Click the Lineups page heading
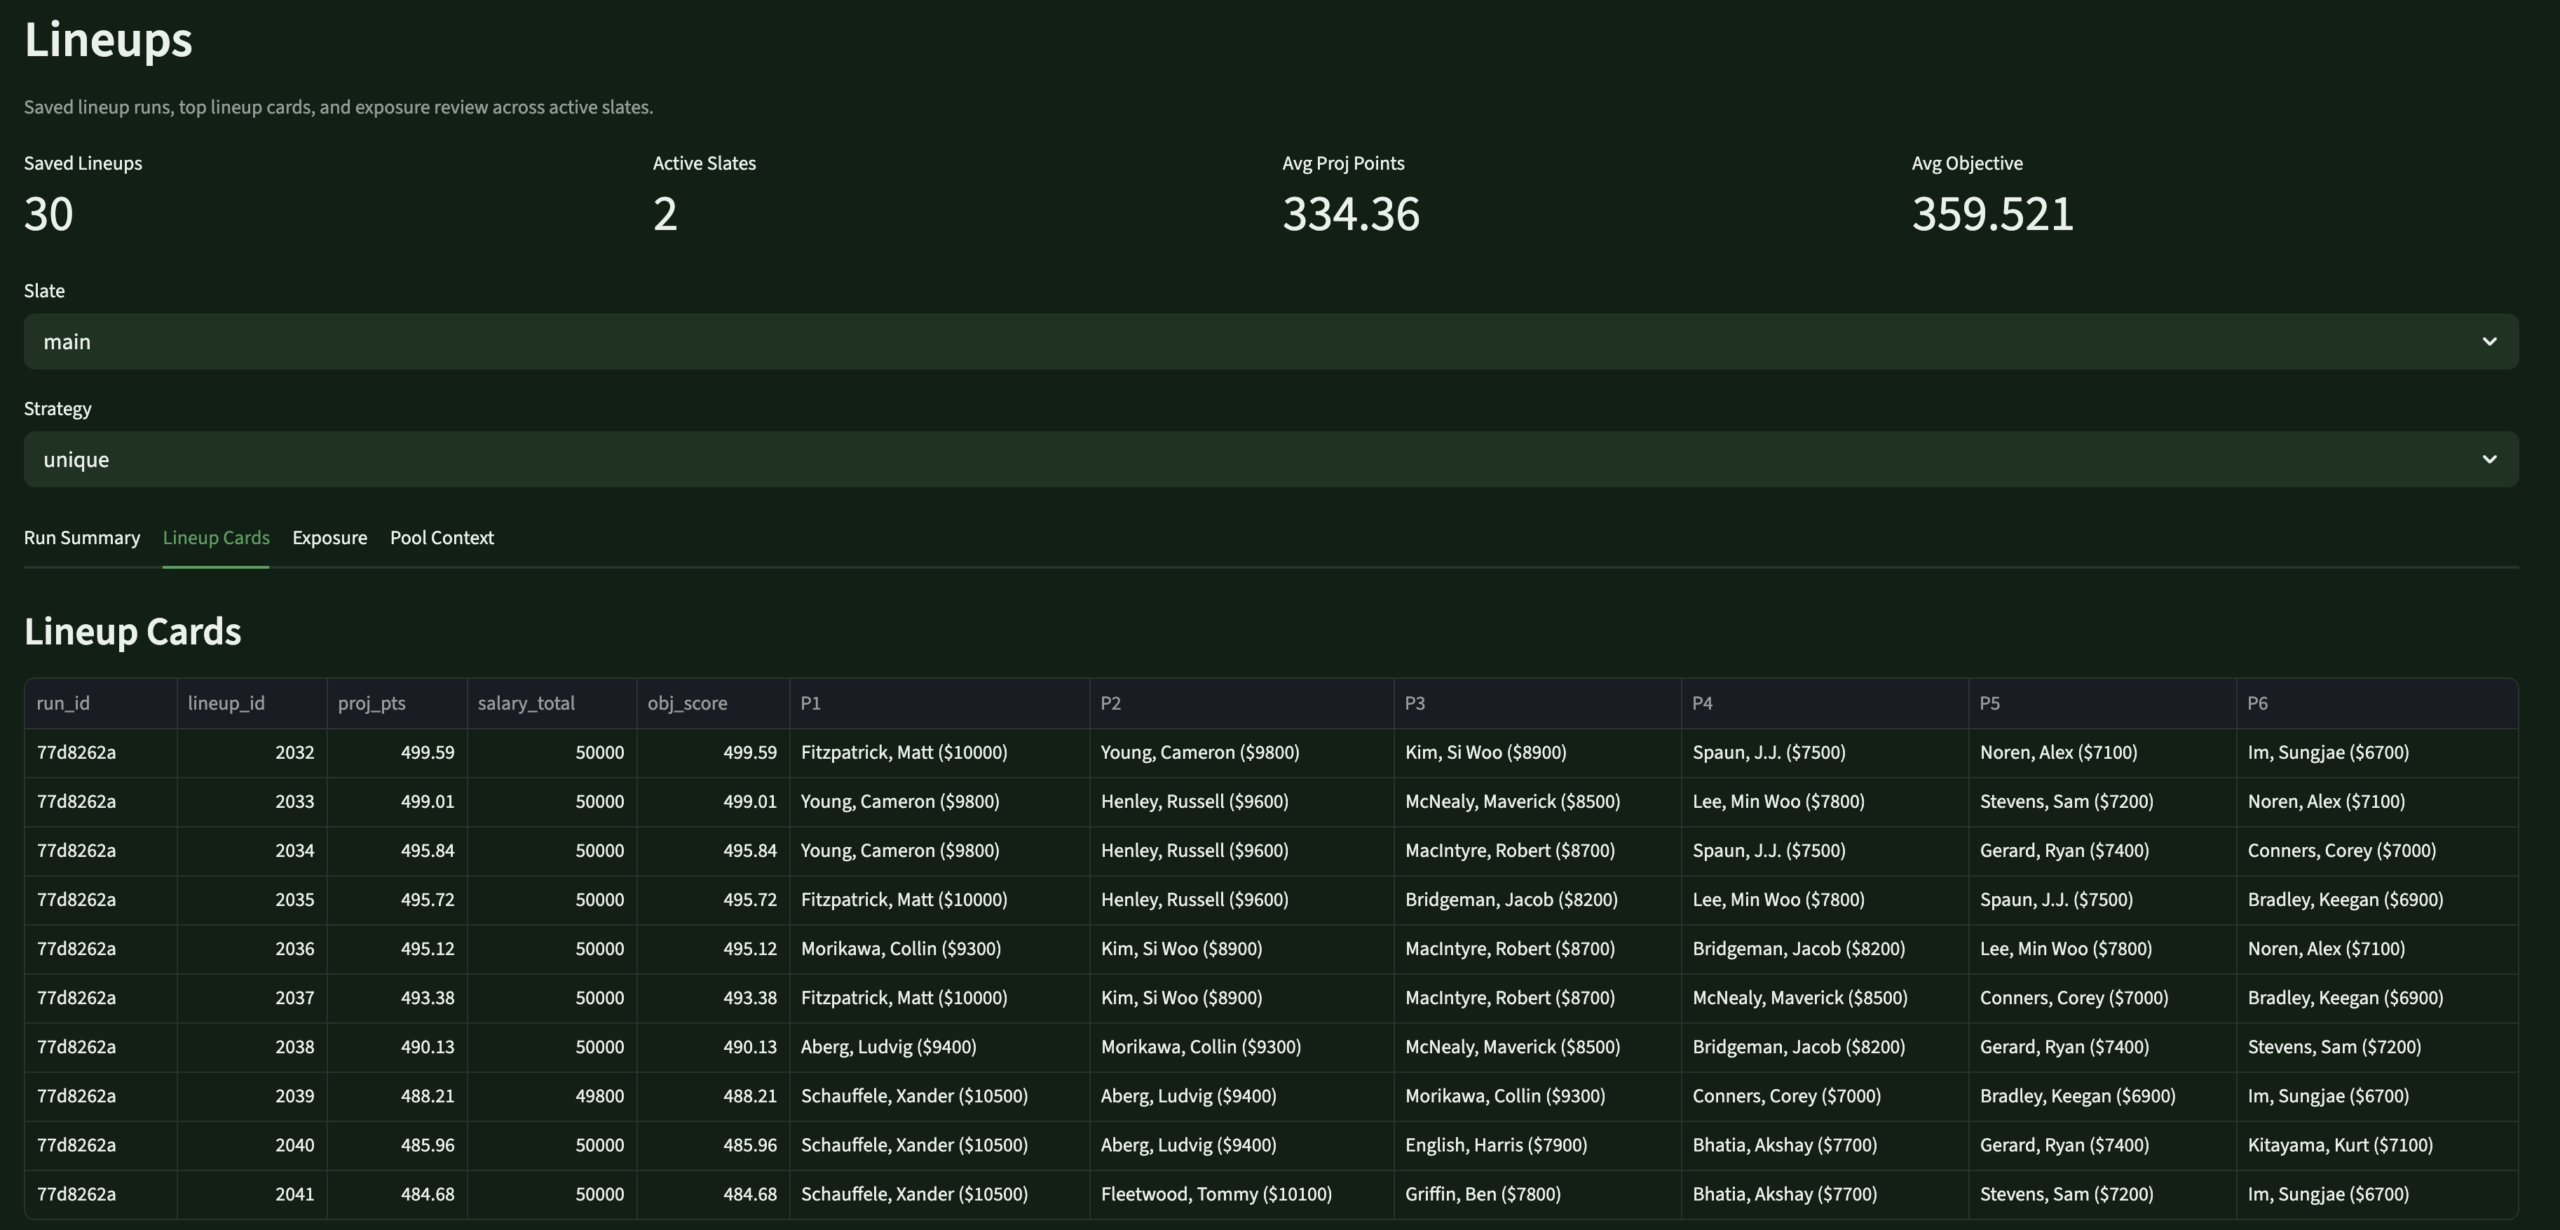 [x=107, y=40]
